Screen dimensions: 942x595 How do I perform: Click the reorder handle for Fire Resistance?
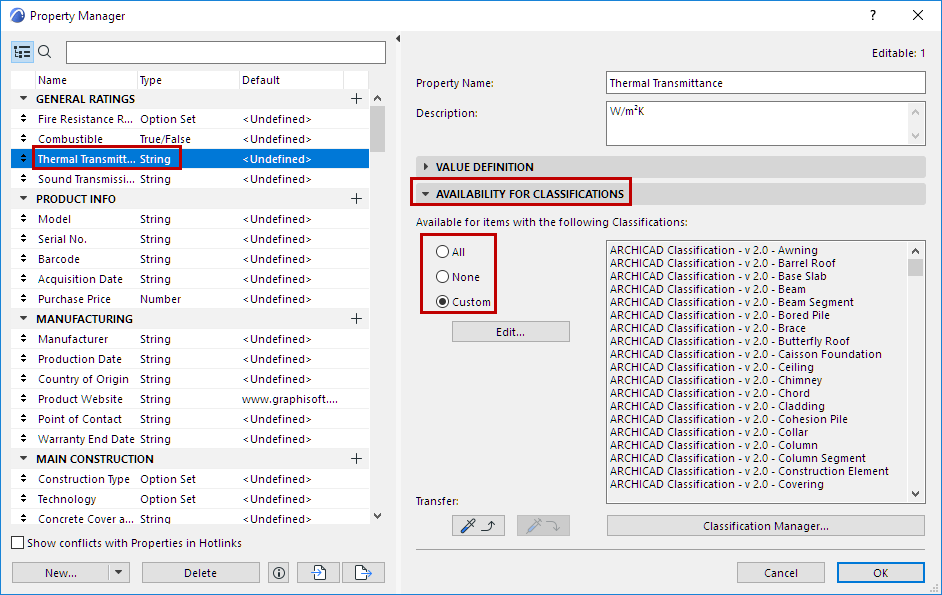23,118
